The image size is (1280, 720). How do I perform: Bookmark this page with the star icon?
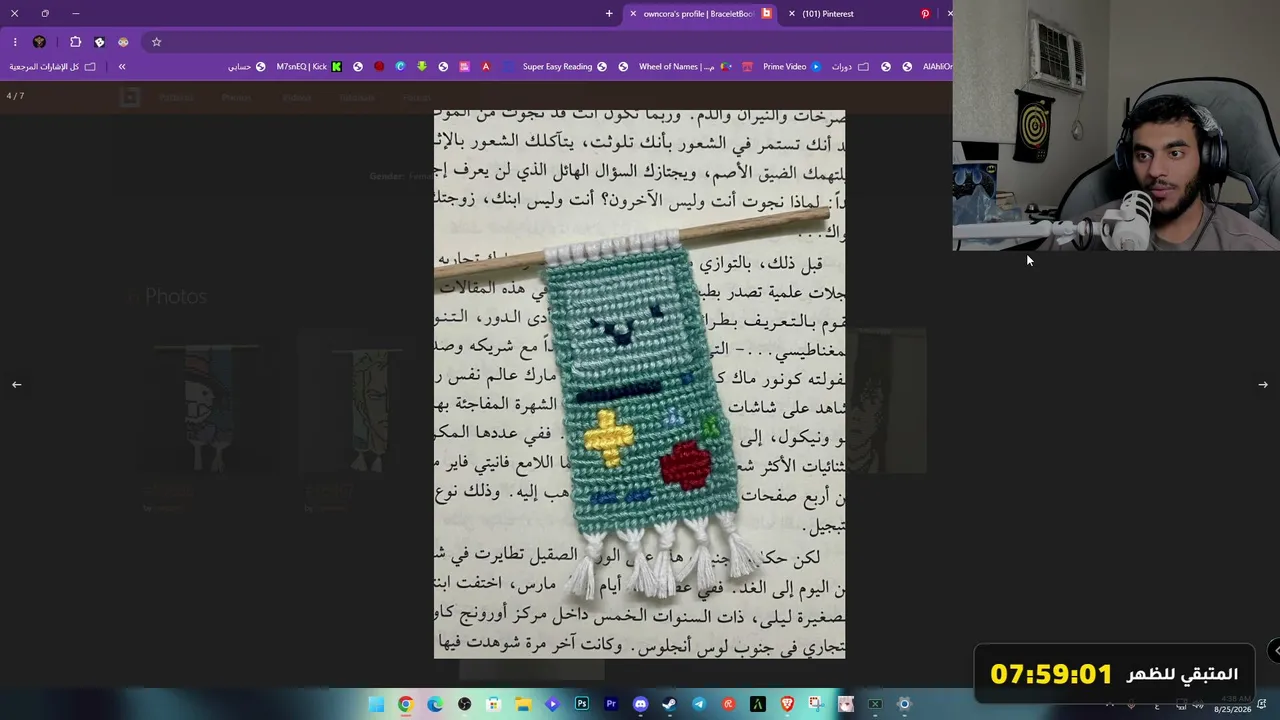tap(156, 42)
